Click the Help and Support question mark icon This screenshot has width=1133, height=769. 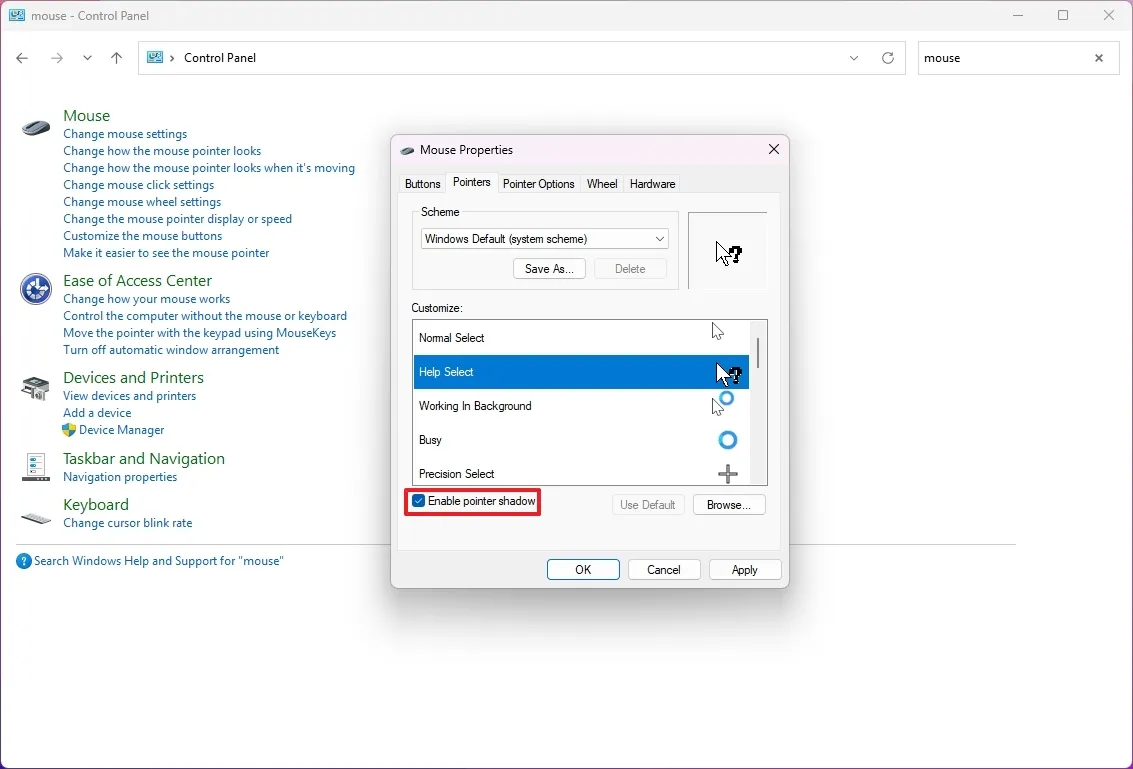point(22,560)
